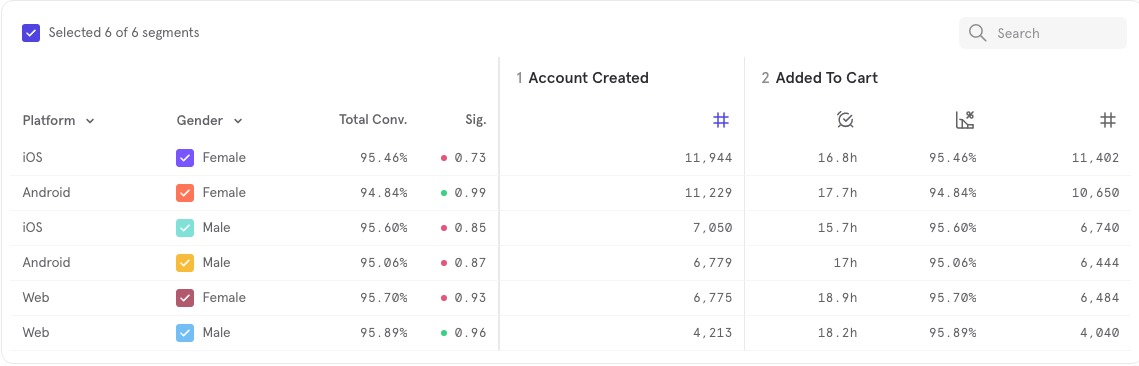
Task: Select the count icon under Added To Cart
Action: (x=1108, y=121)
